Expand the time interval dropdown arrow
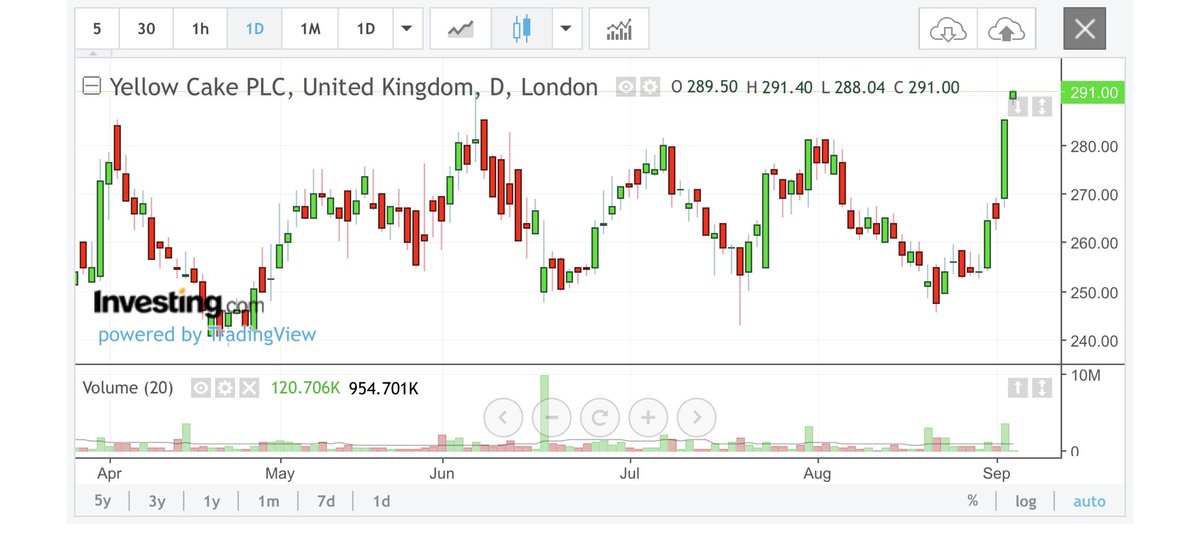Viewport: 1200px width, 554px height. click(406, 29)
